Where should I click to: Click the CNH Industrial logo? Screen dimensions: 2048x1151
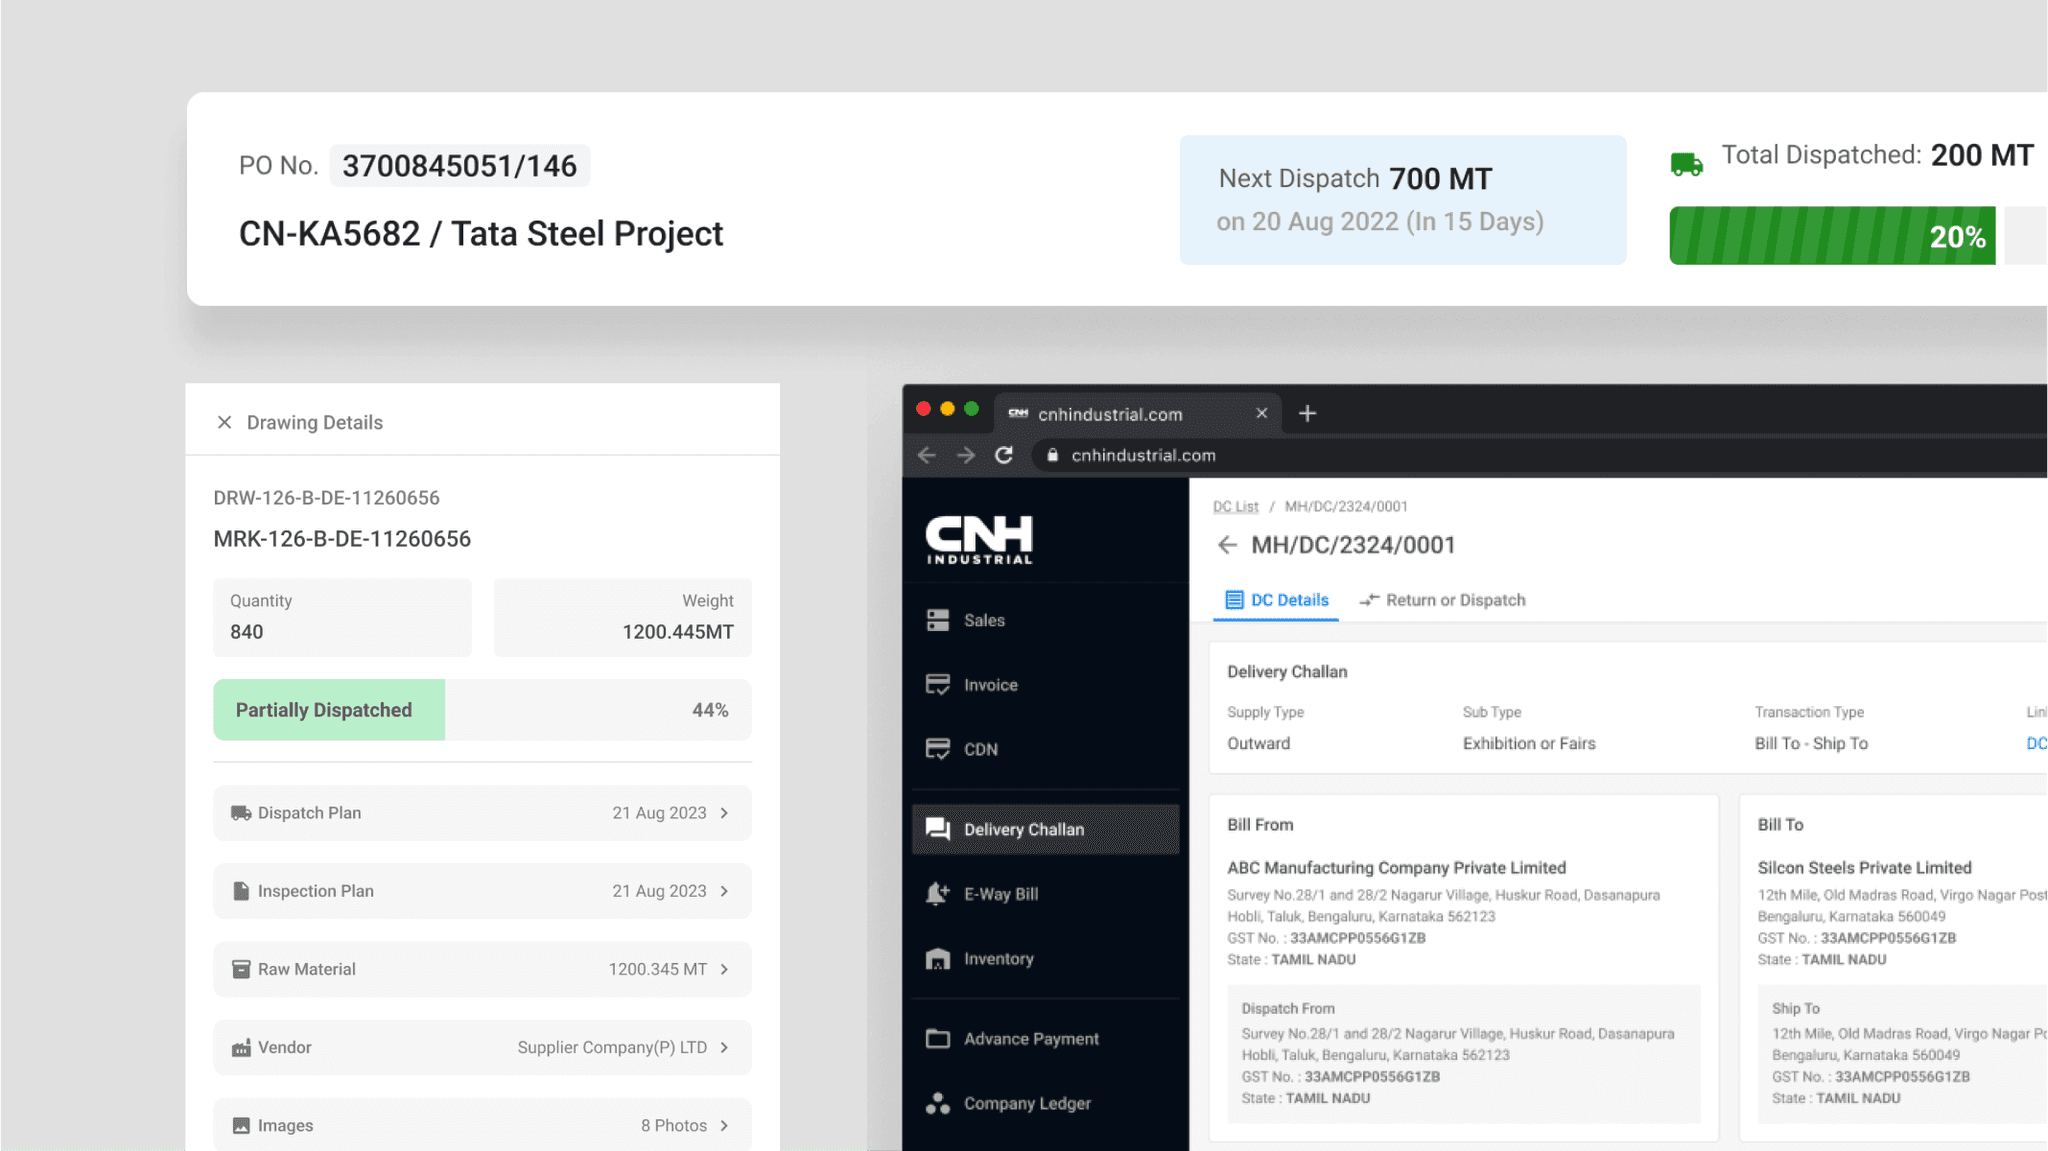979,540
